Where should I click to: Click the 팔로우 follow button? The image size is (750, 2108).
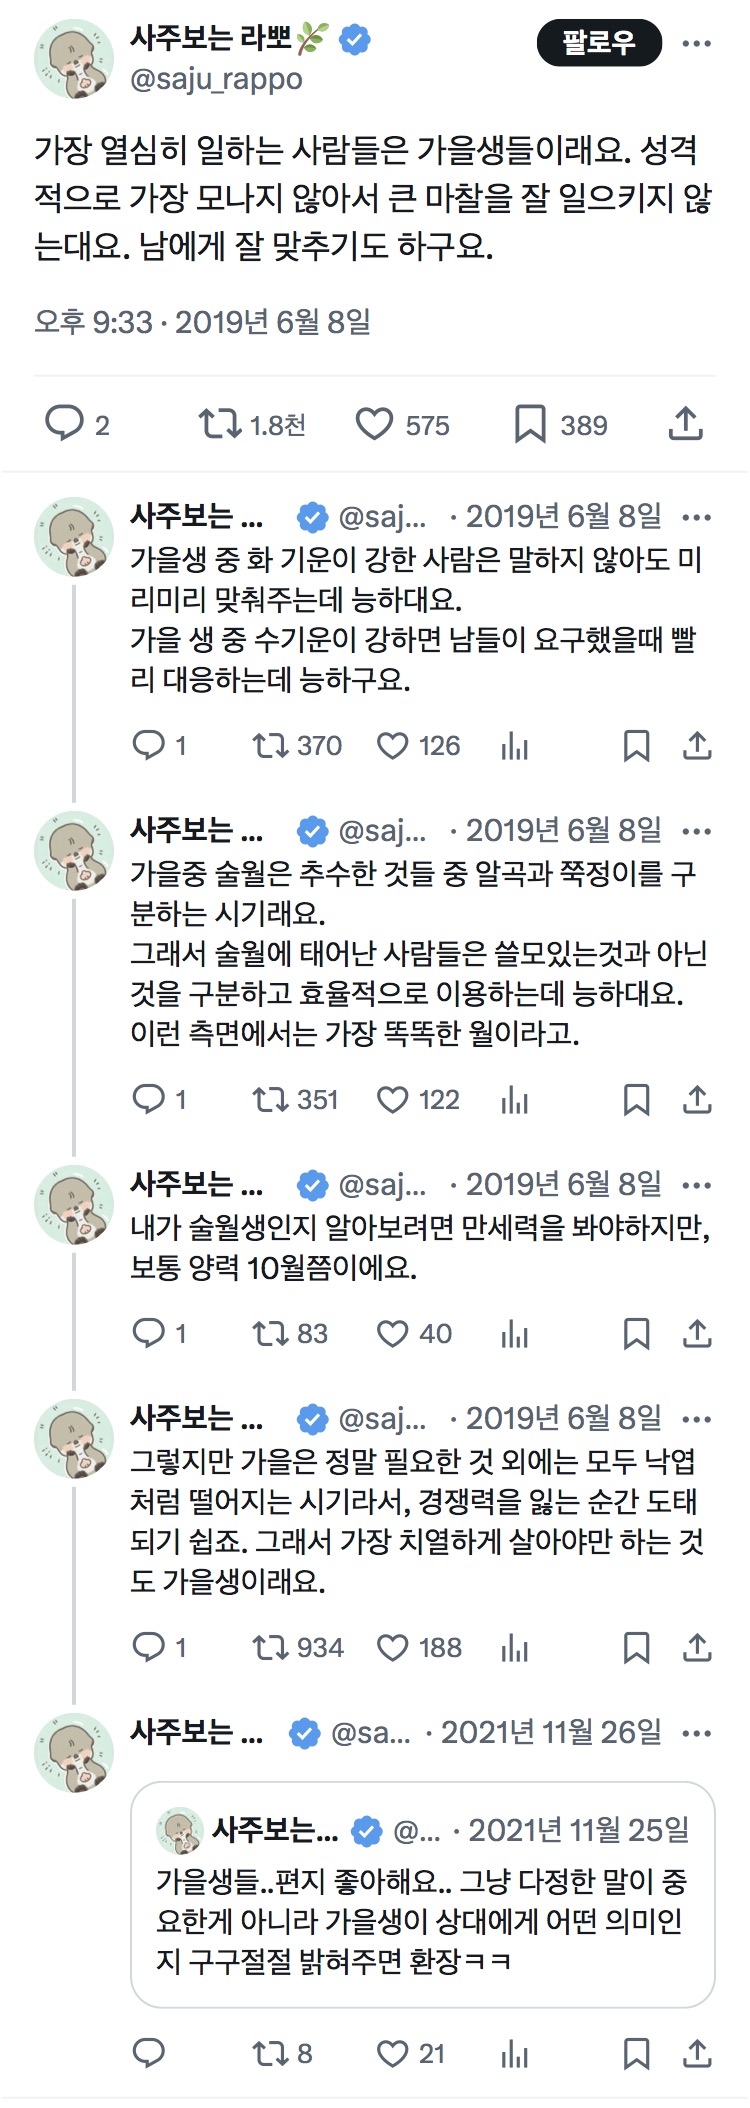coord(599,43)
